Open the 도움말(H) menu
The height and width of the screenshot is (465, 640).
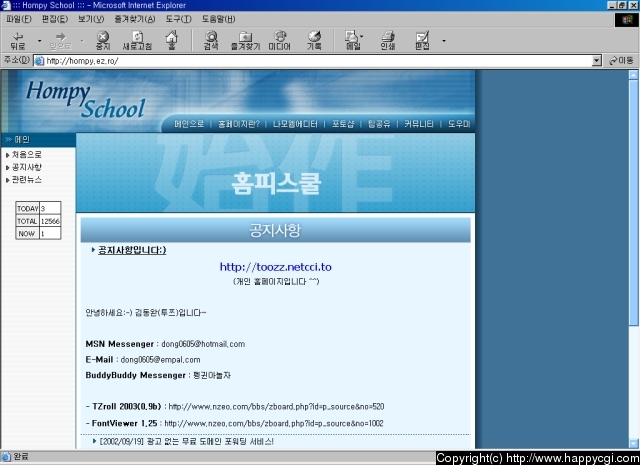pyautogui.click(x=218, y=19)
